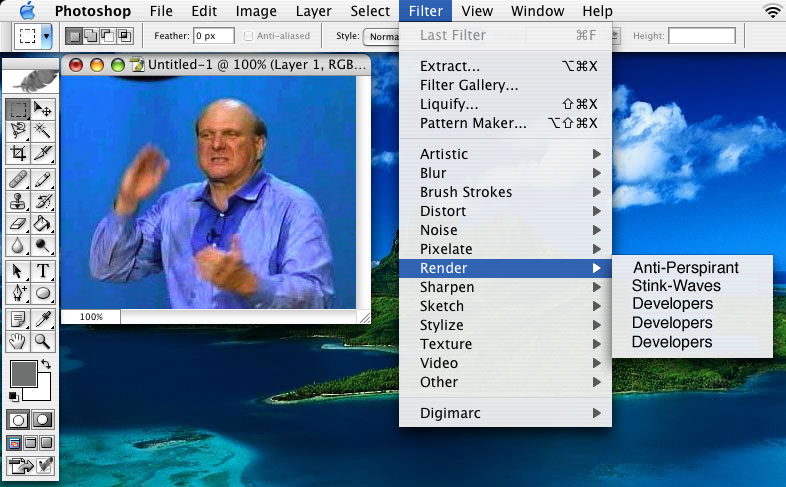Switch to Full Screen mode
Image resolution: width=786 pixels, height=487 pixels.
(x=47, y=443)
